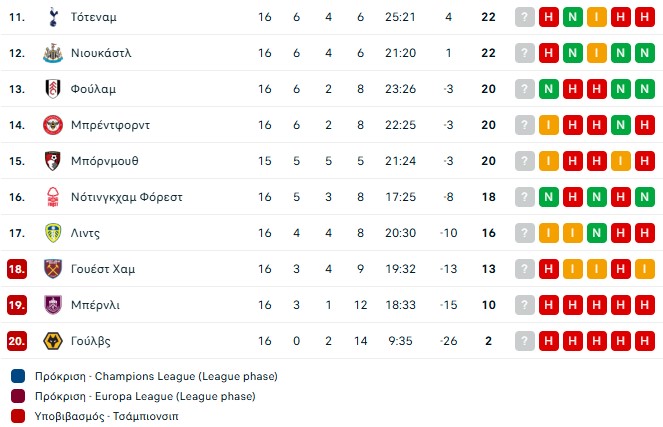The image size is (663, 427).
Task: Click the West Ham crest icon
Action: tap(52, 269)
